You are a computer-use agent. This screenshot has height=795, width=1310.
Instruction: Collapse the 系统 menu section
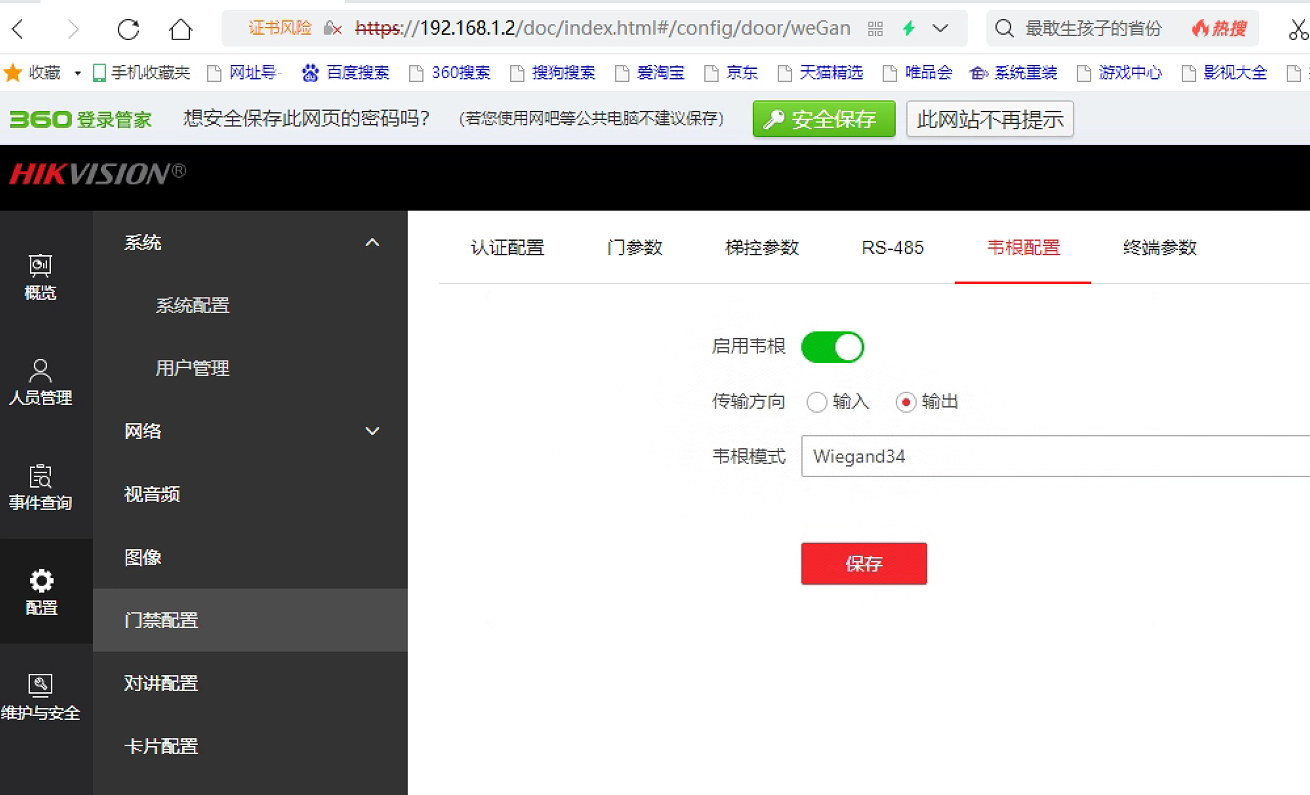point(372,243)
